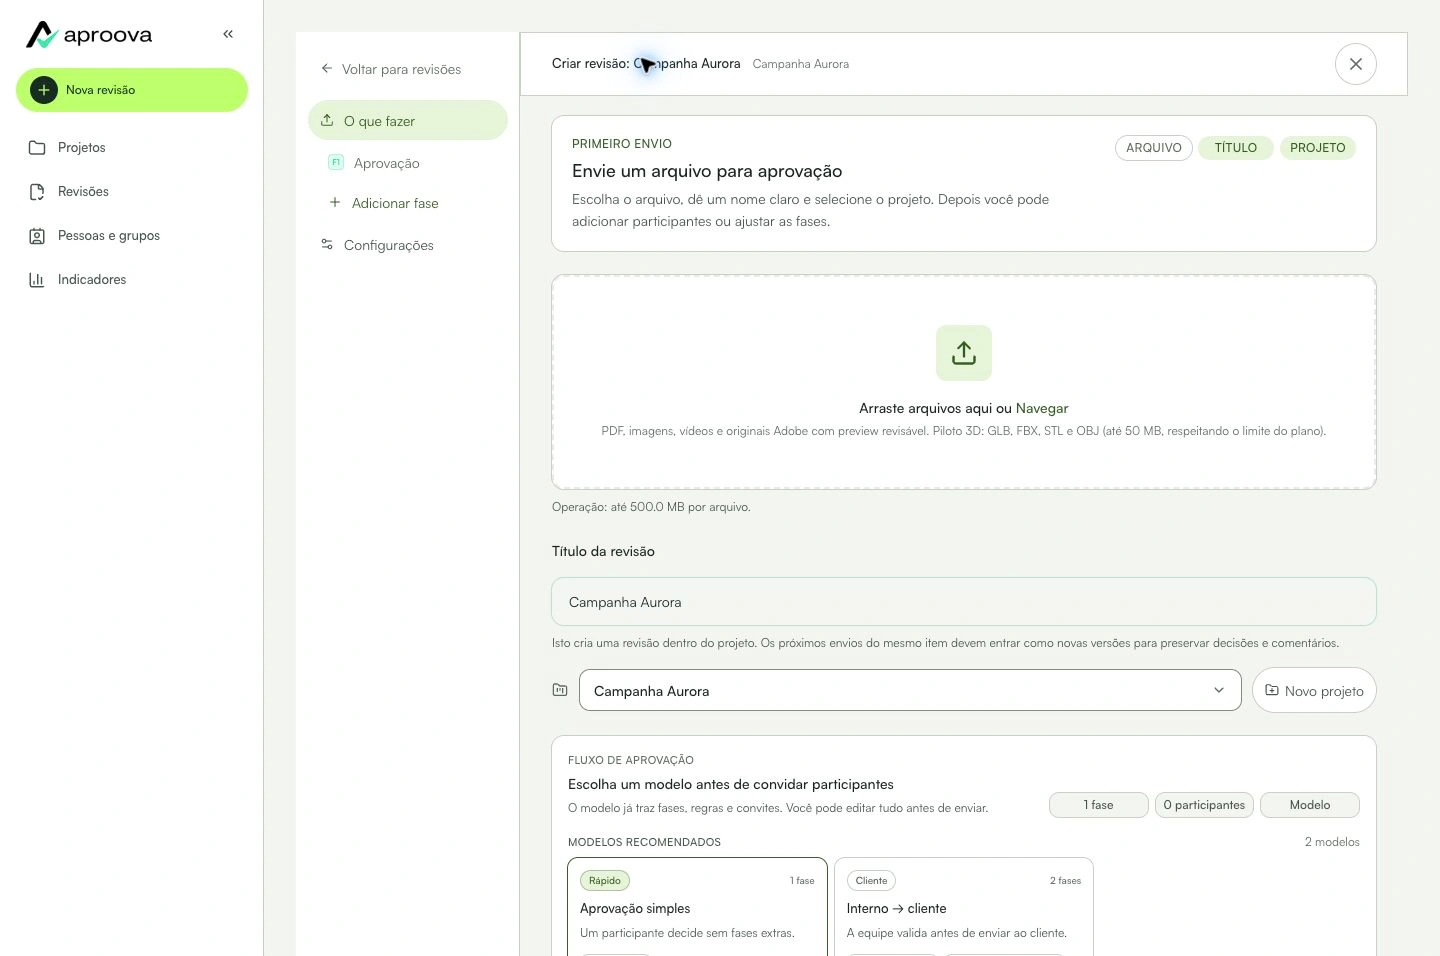This screenshot has height=956, width=1440.
Task: Select the Aprovação simples model card
Action: pos(698,907)
